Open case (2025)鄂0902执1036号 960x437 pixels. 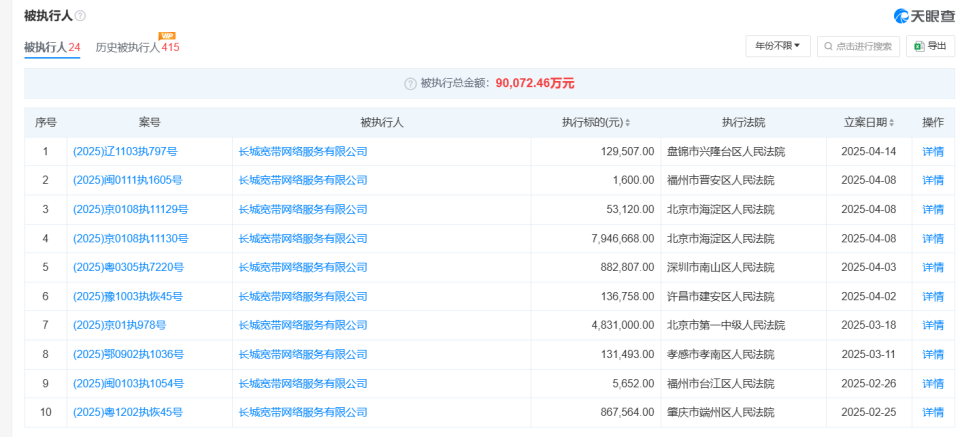click(128, 354)
